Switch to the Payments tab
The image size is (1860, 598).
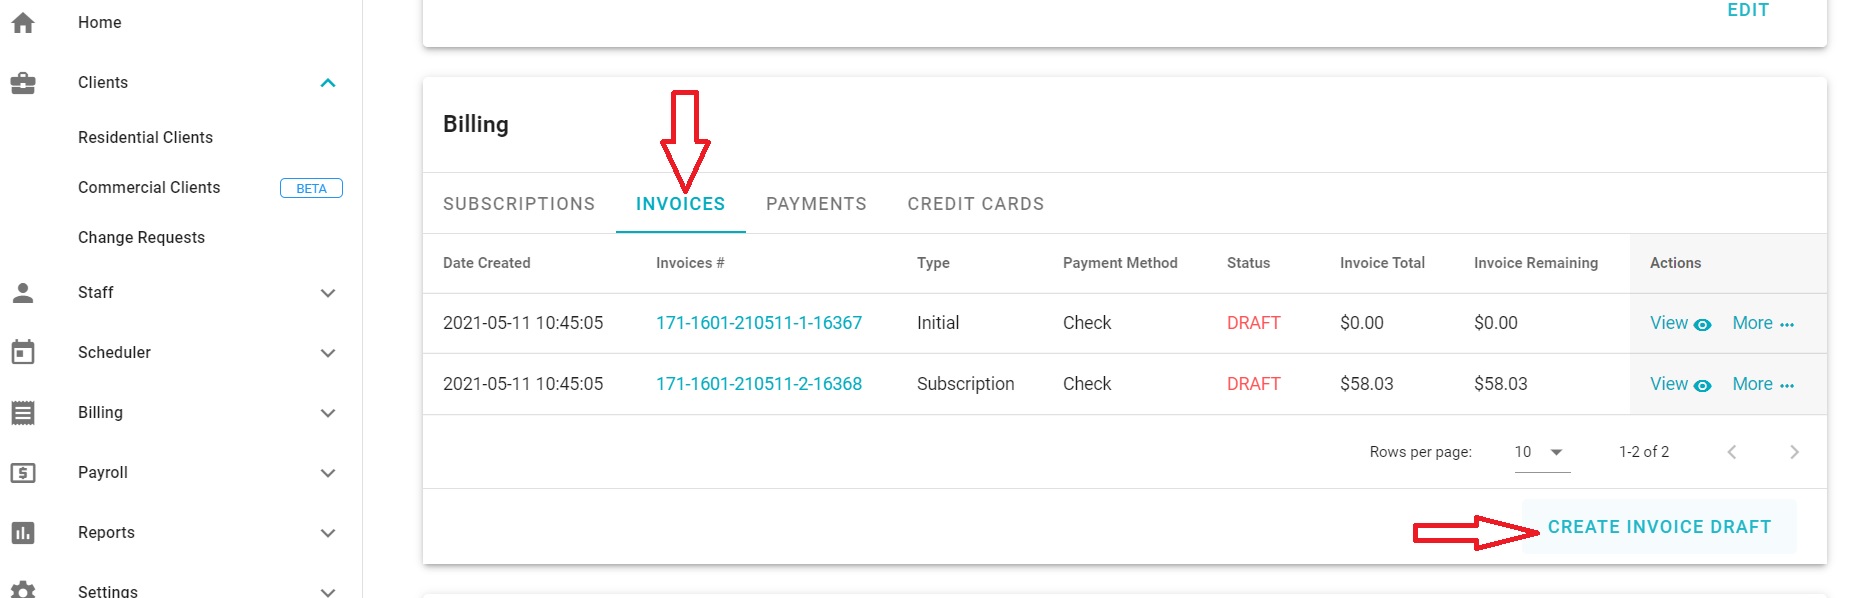(x=816, y=204)
